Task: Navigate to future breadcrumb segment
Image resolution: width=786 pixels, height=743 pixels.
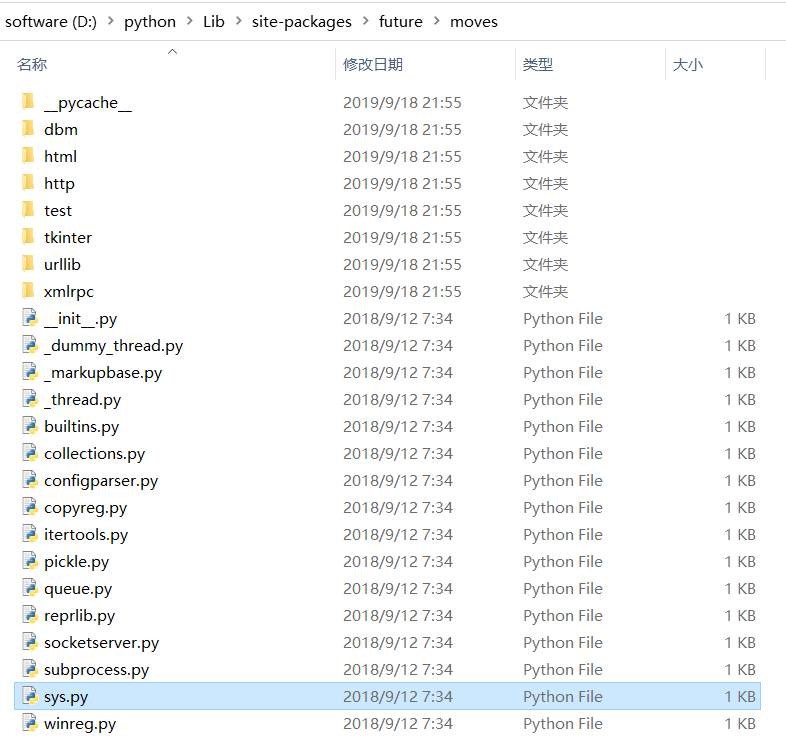Action: (x=401, y=22)
